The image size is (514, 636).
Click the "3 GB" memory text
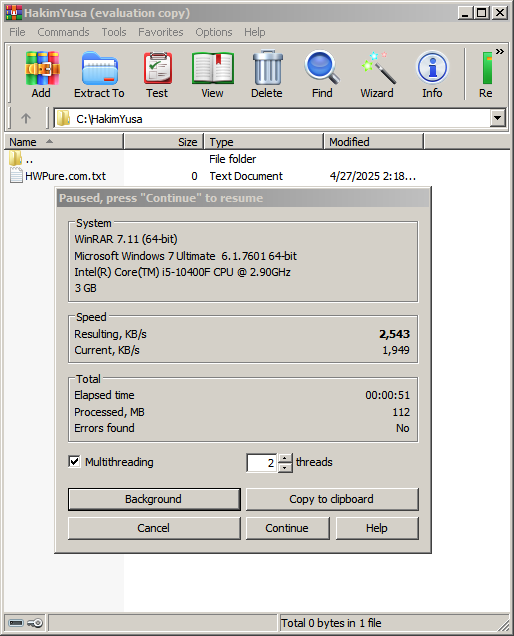(x=86, y=288)
